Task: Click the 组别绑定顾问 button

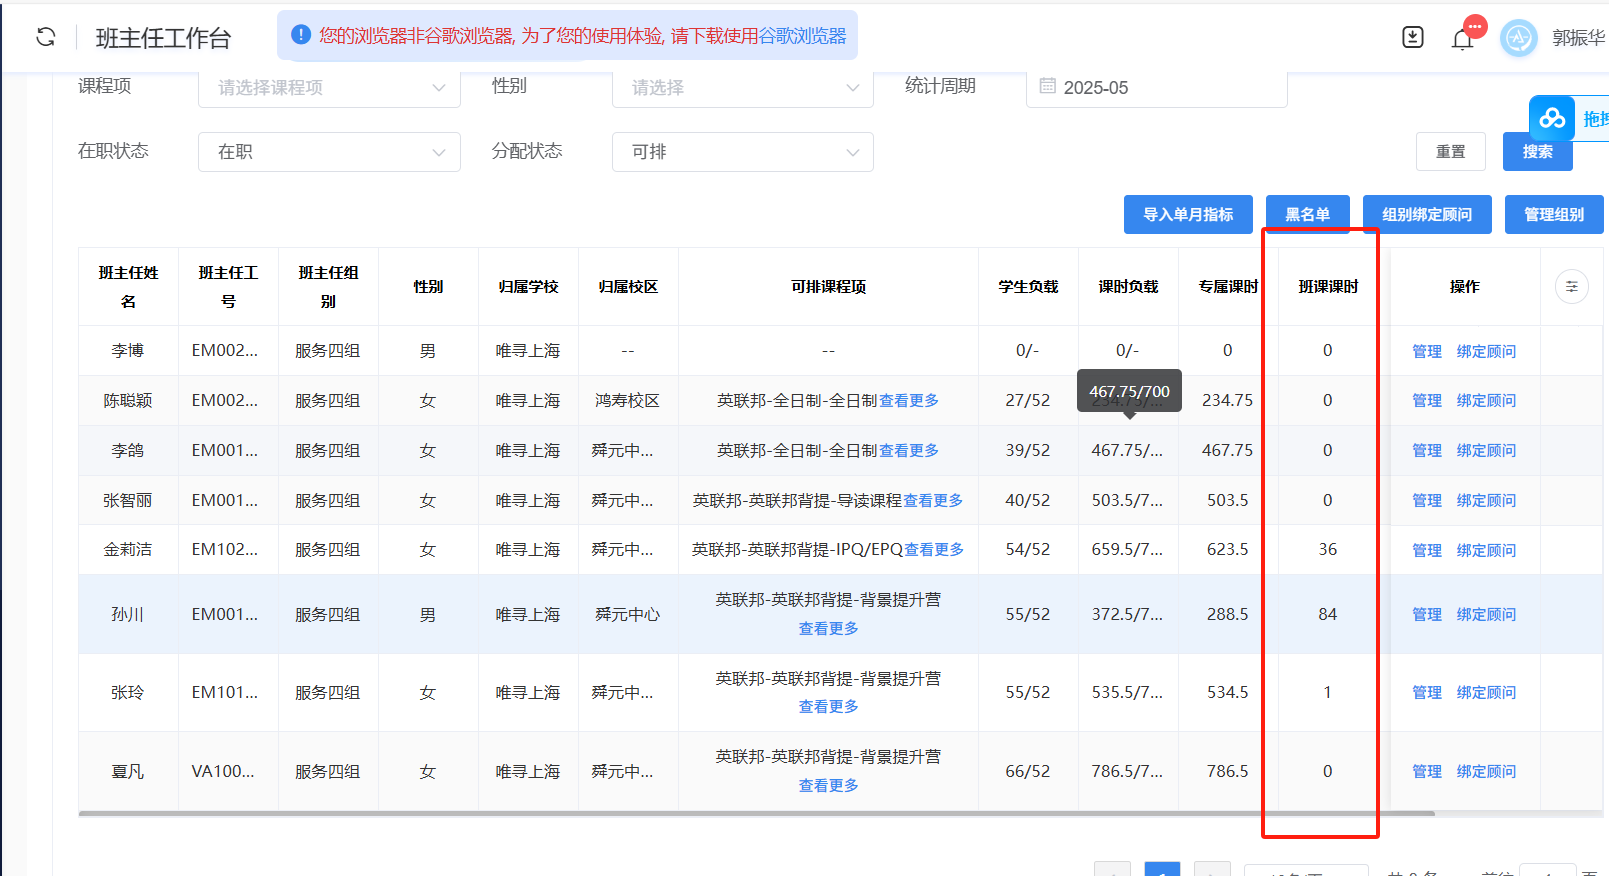Action: pos(1427,215)
